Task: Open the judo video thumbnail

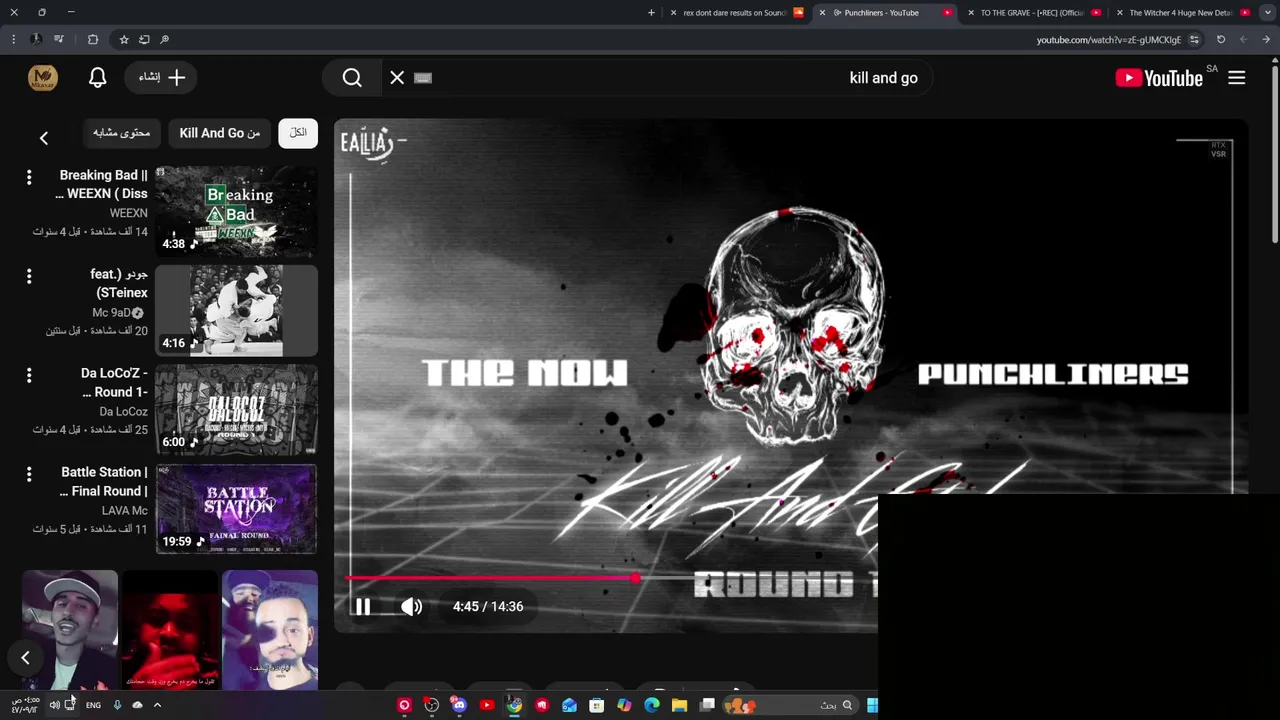Action: pyautogui.click(x=236, y=310)
